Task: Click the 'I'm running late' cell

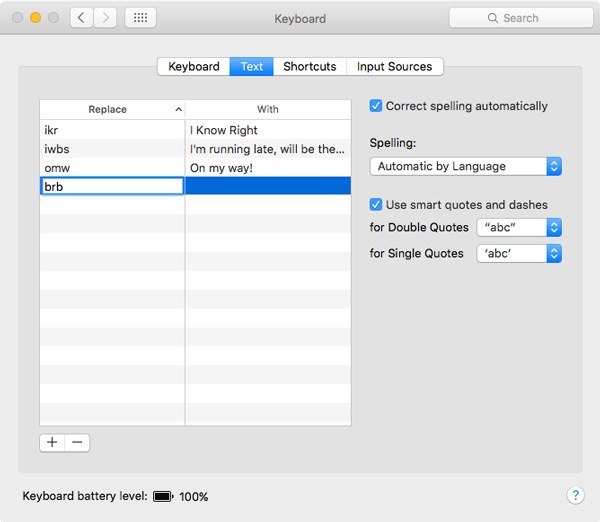Action: point(268,148)
